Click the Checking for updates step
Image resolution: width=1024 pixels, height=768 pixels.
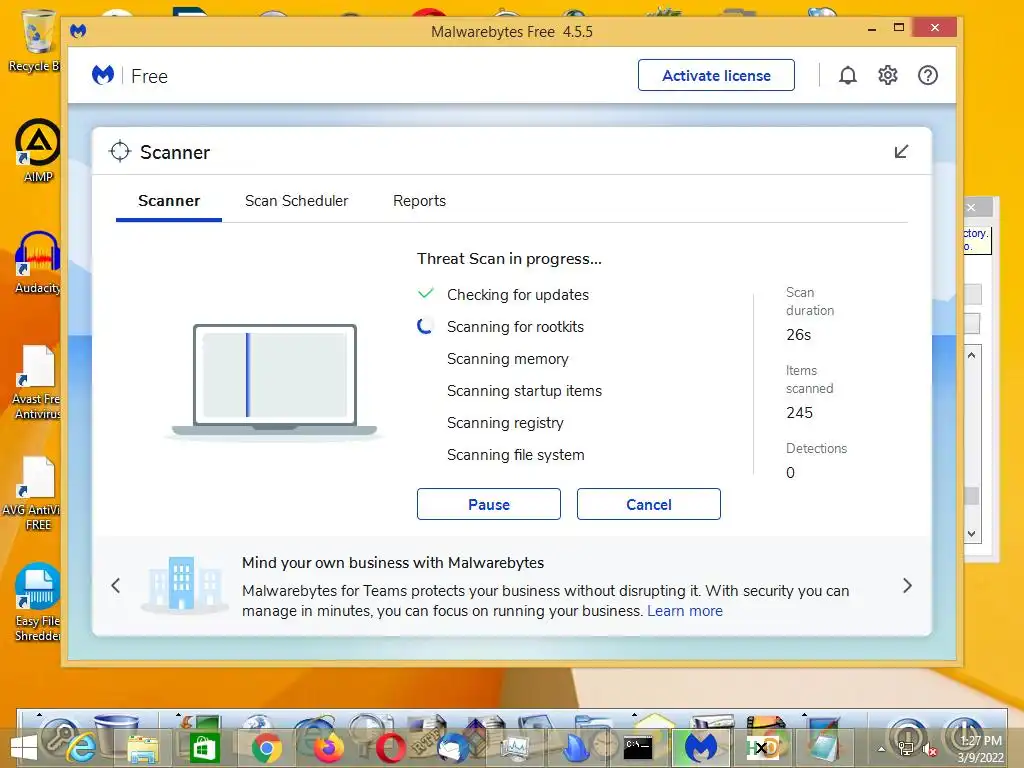tap(518, 295)
